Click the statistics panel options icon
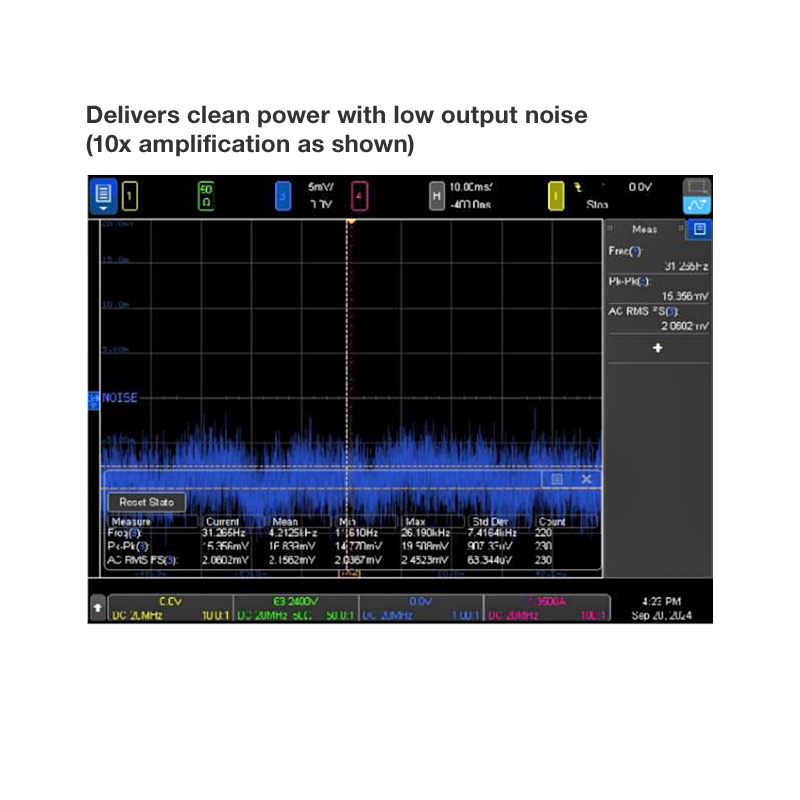The width and height of the screenshot is (800, 800). 557,479
